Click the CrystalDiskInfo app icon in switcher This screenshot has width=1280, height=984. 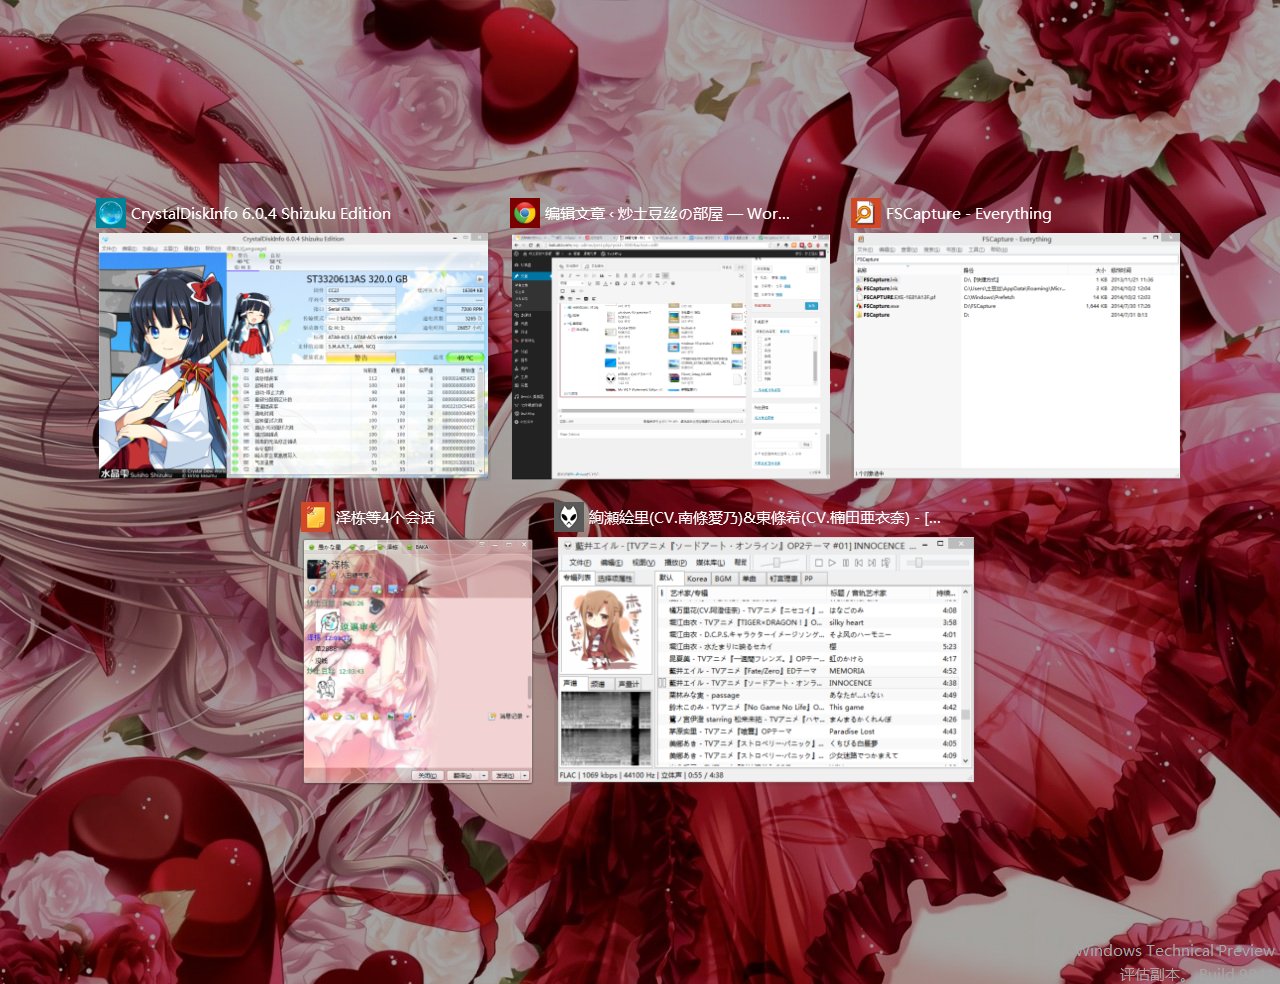point(111,213)
